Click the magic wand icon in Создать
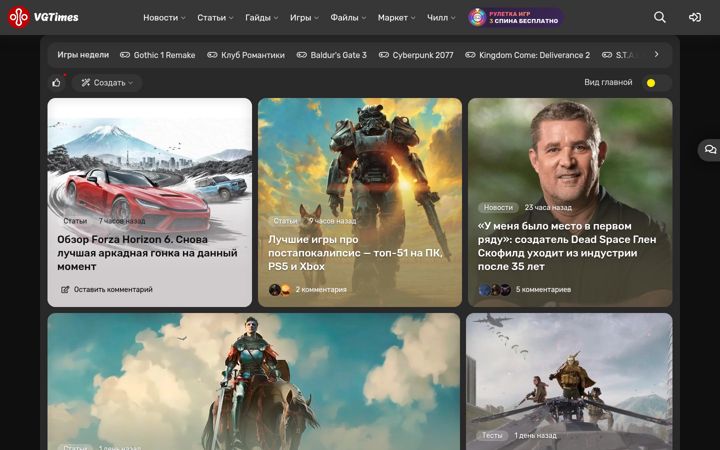The image size is (720, 450). 85,83
